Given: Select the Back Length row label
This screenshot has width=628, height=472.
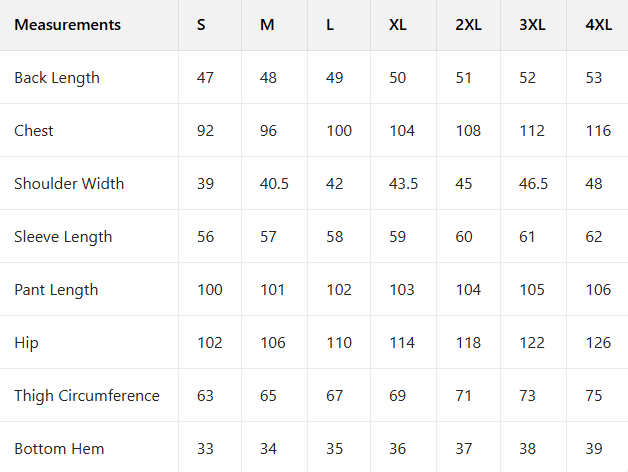Looking at the screenshot, I should pos(57,78).
